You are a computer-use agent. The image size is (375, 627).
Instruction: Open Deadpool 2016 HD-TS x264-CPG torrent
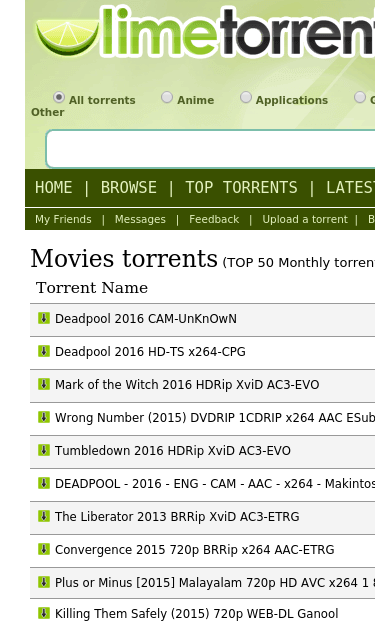150,351
